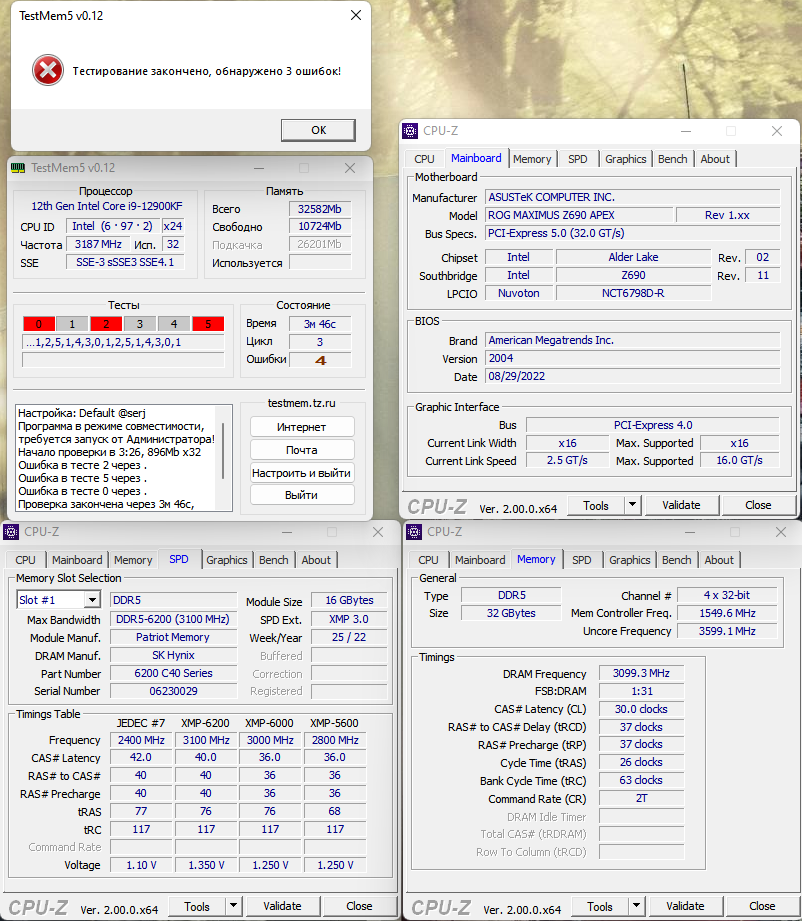Select red test 5 indicator in TestMem5
The width and height of the screenshot is (802, 921).
click(208, 324)
